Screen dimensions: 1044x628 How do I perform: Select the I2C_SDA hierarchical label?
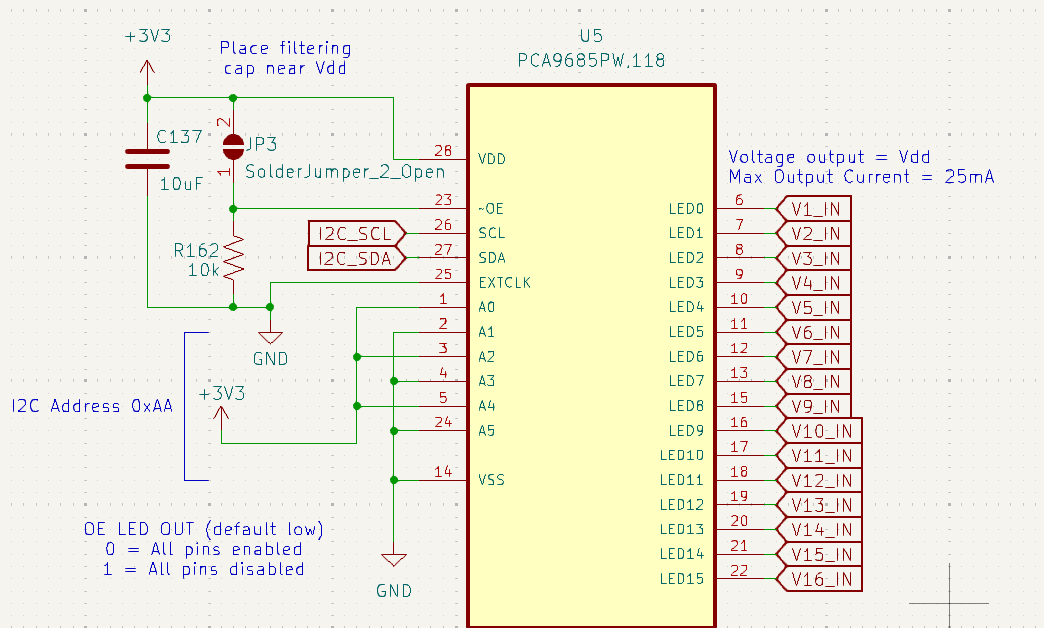(x=350, y=258)
